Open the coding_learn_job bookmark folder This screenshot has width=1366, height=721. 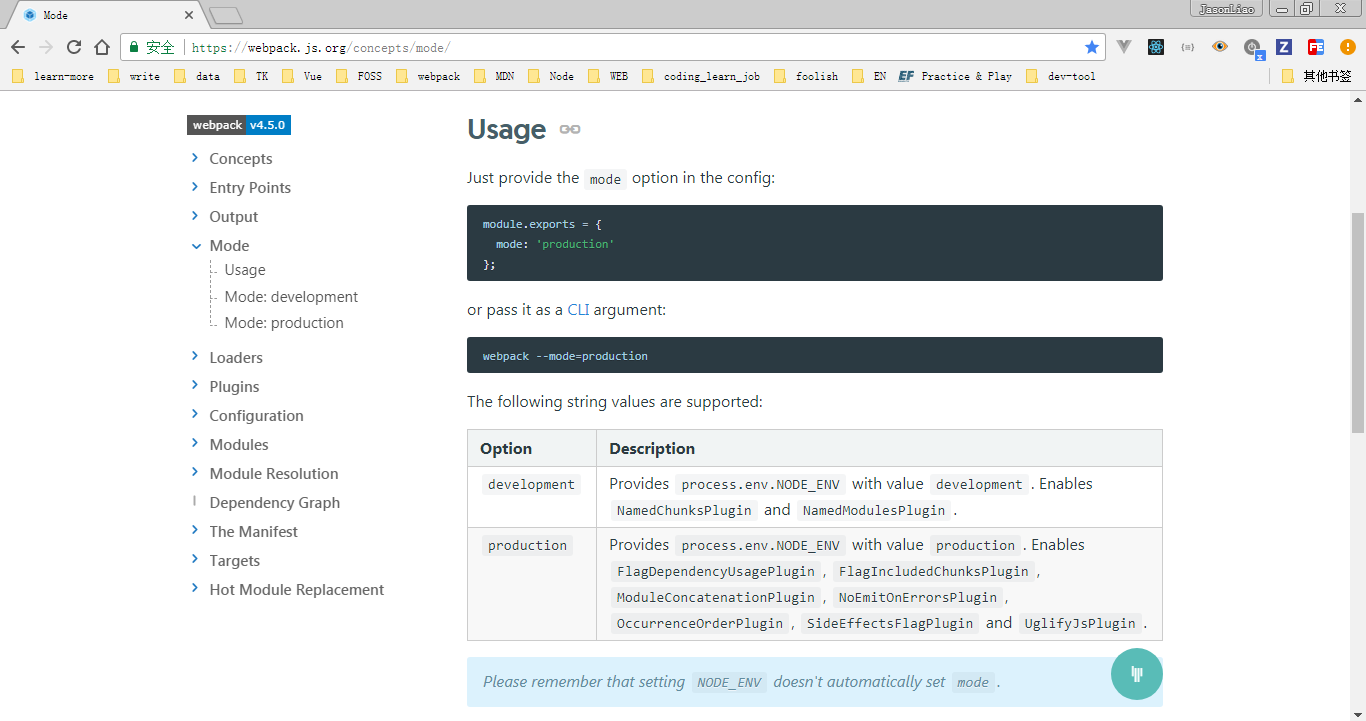pos(701,76)
